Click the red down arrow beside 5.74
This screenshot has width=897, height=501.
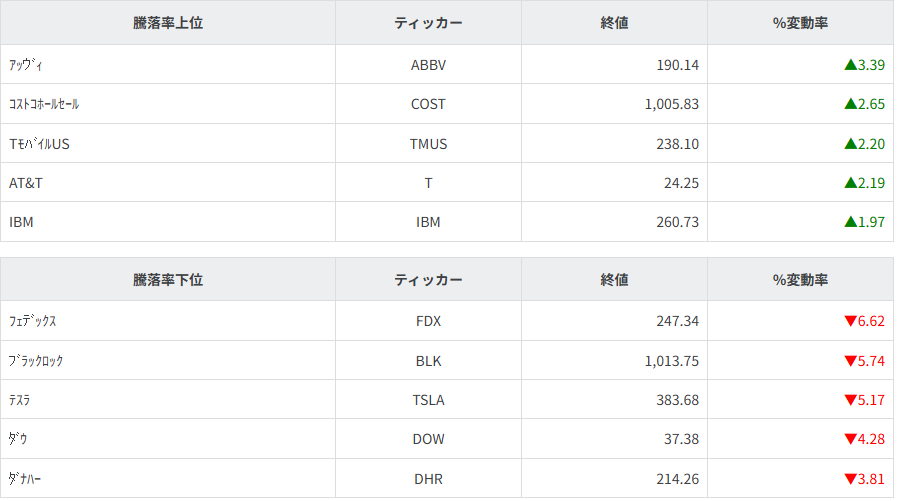coord(850,361)
